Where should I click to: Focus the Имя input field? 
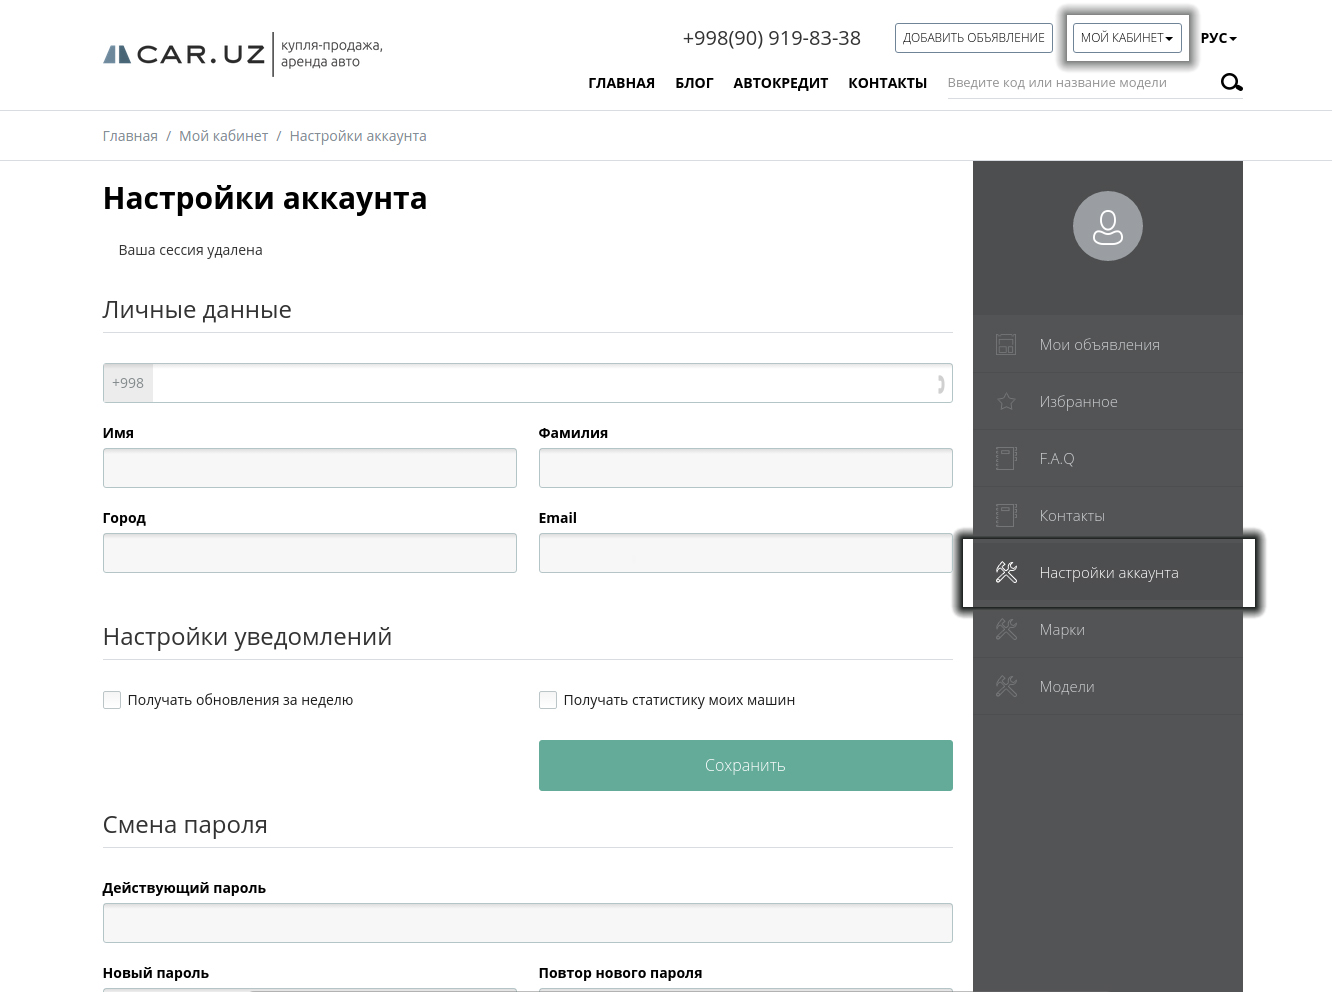click(310, 468)
